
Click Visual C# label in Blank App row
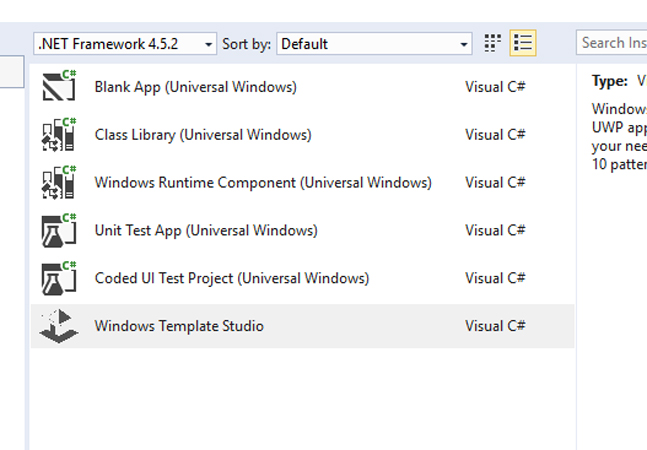click(495, 87)
